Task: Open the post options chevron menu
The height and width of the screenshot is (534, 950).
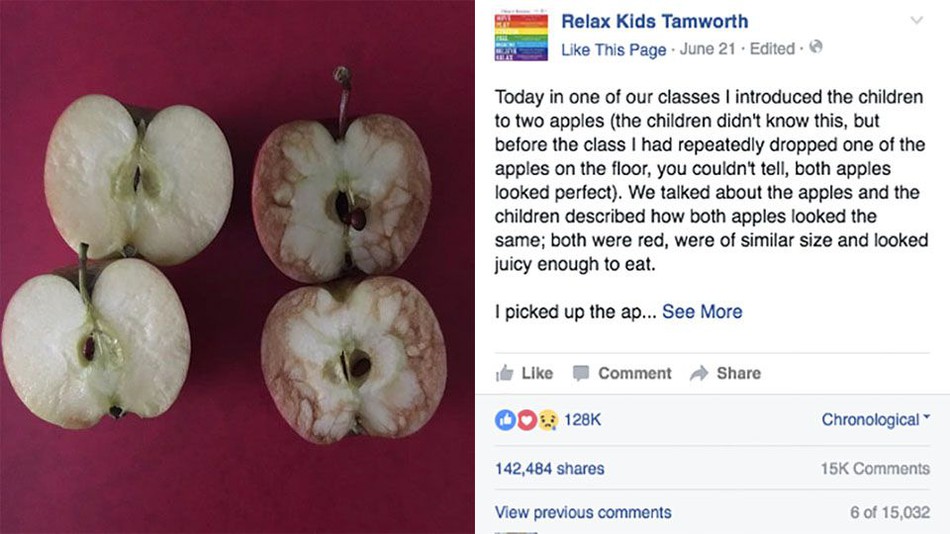Action: [916, 21]
